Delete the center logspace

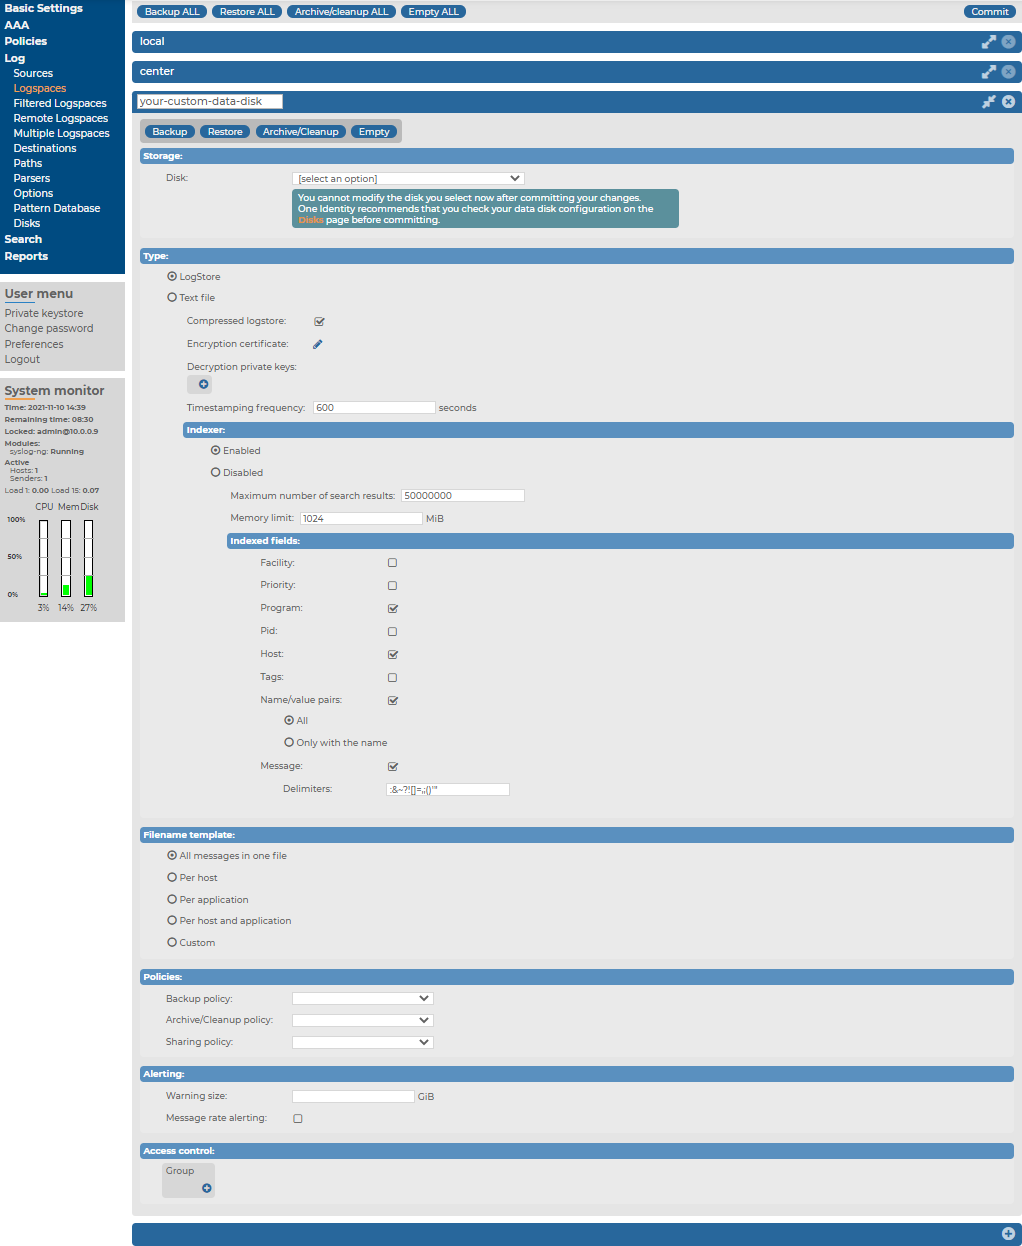pyautogui.click(x=1008, y=72)
